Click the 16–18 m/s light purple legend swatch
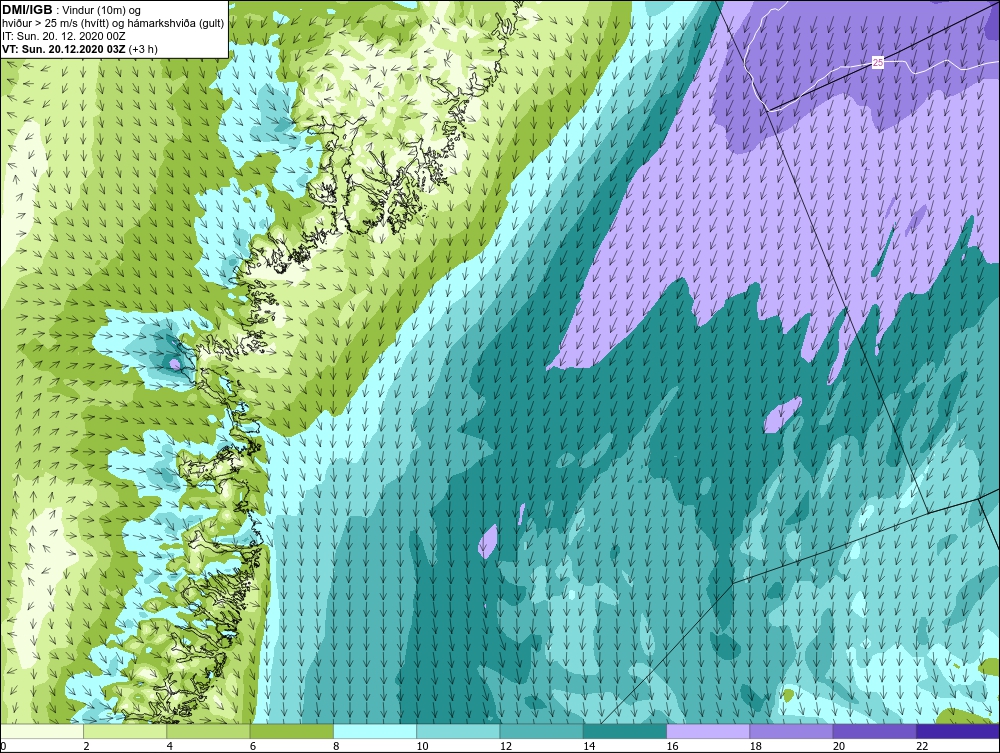 click(x=708, y=731)
